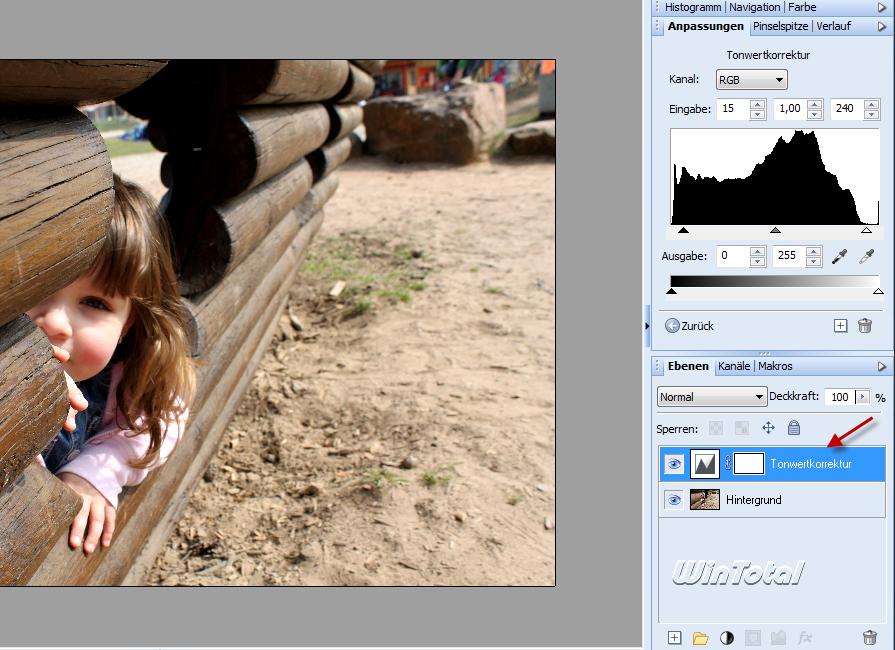Add new adjustment layer (half circle icon)
The width and height of the screenshot is (895, 650).
[727, 637]
